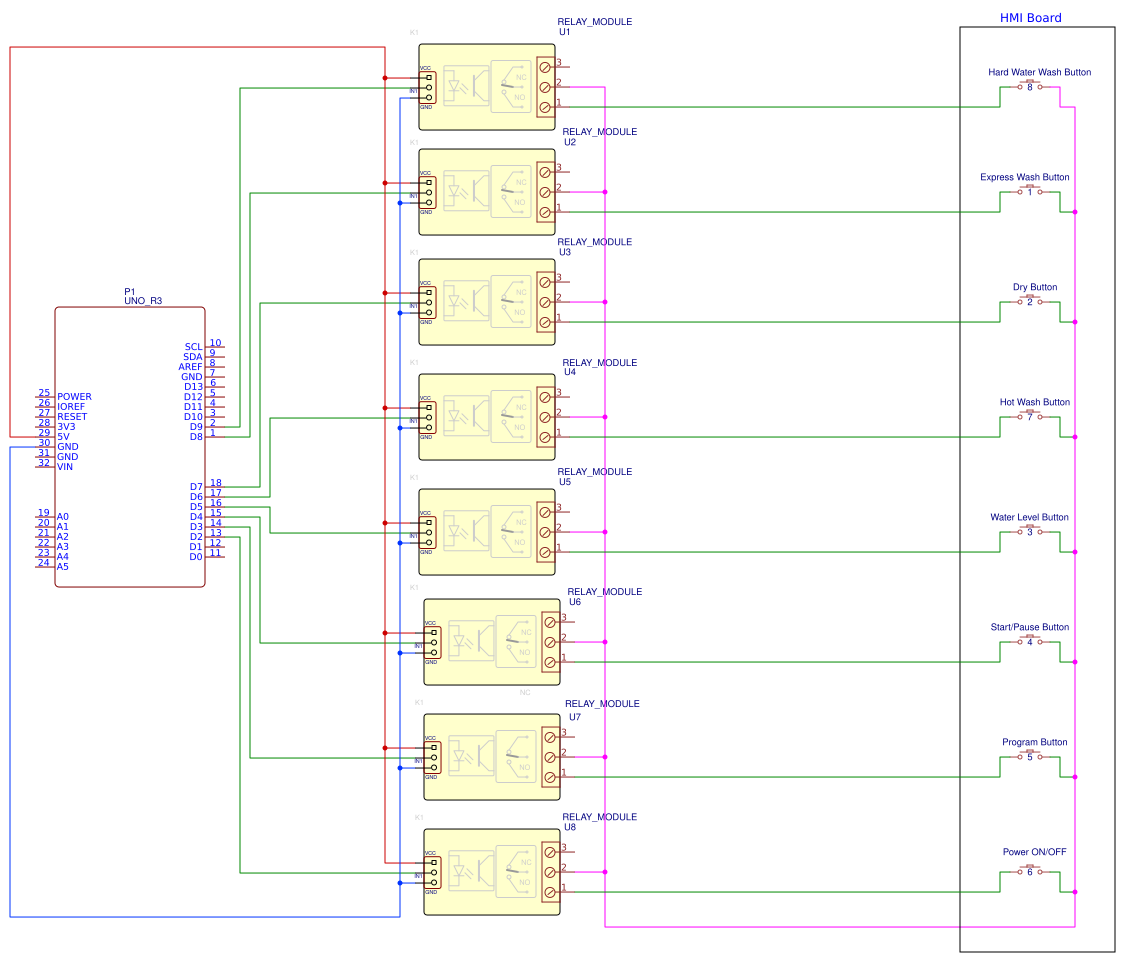Select the "UNO_R3" component name label
1125x962 pixels.
143,301
